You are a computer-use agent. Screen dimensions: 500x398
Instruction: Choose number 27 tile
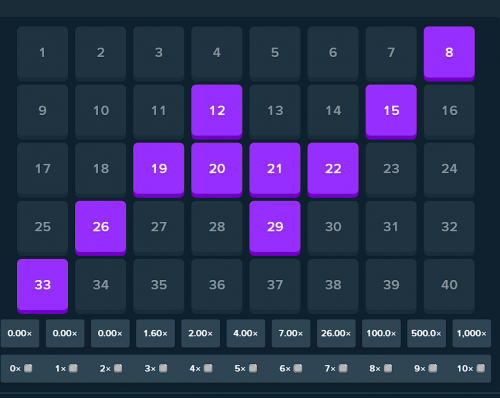[x=159, y=228]
